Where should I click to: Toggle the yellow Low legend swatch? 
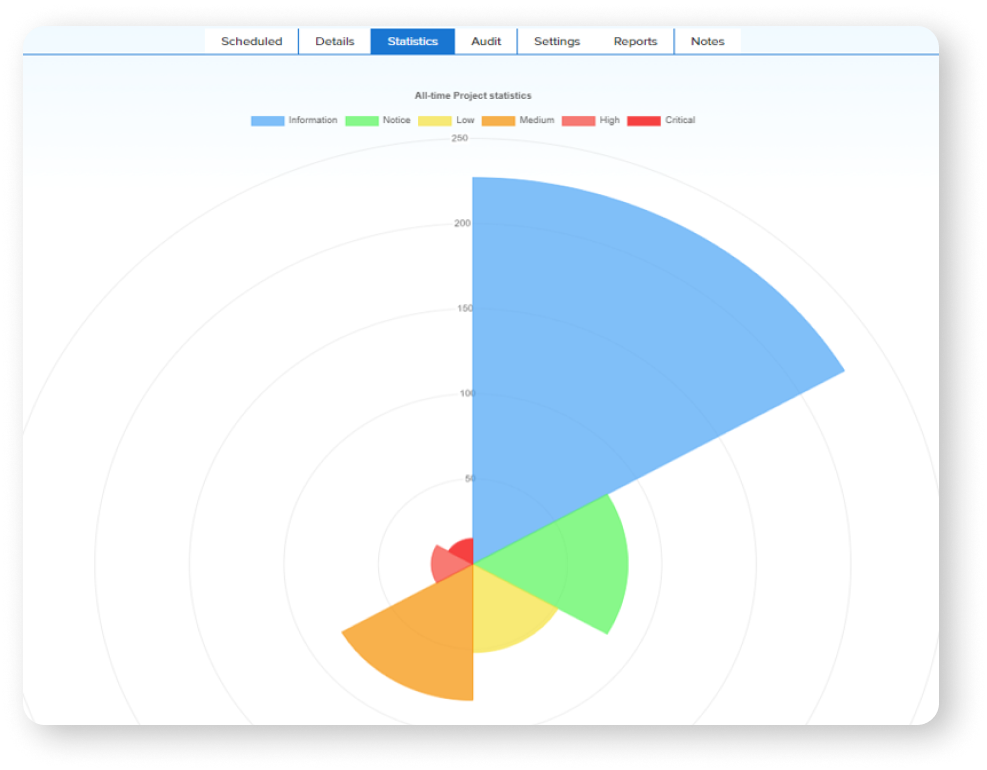(434, 121)
